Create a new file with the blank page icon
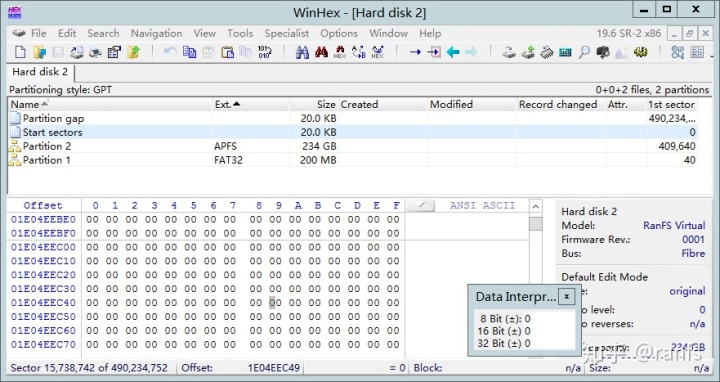The height and width of the screenshot is (382, 720). click(x=20, y=52)
